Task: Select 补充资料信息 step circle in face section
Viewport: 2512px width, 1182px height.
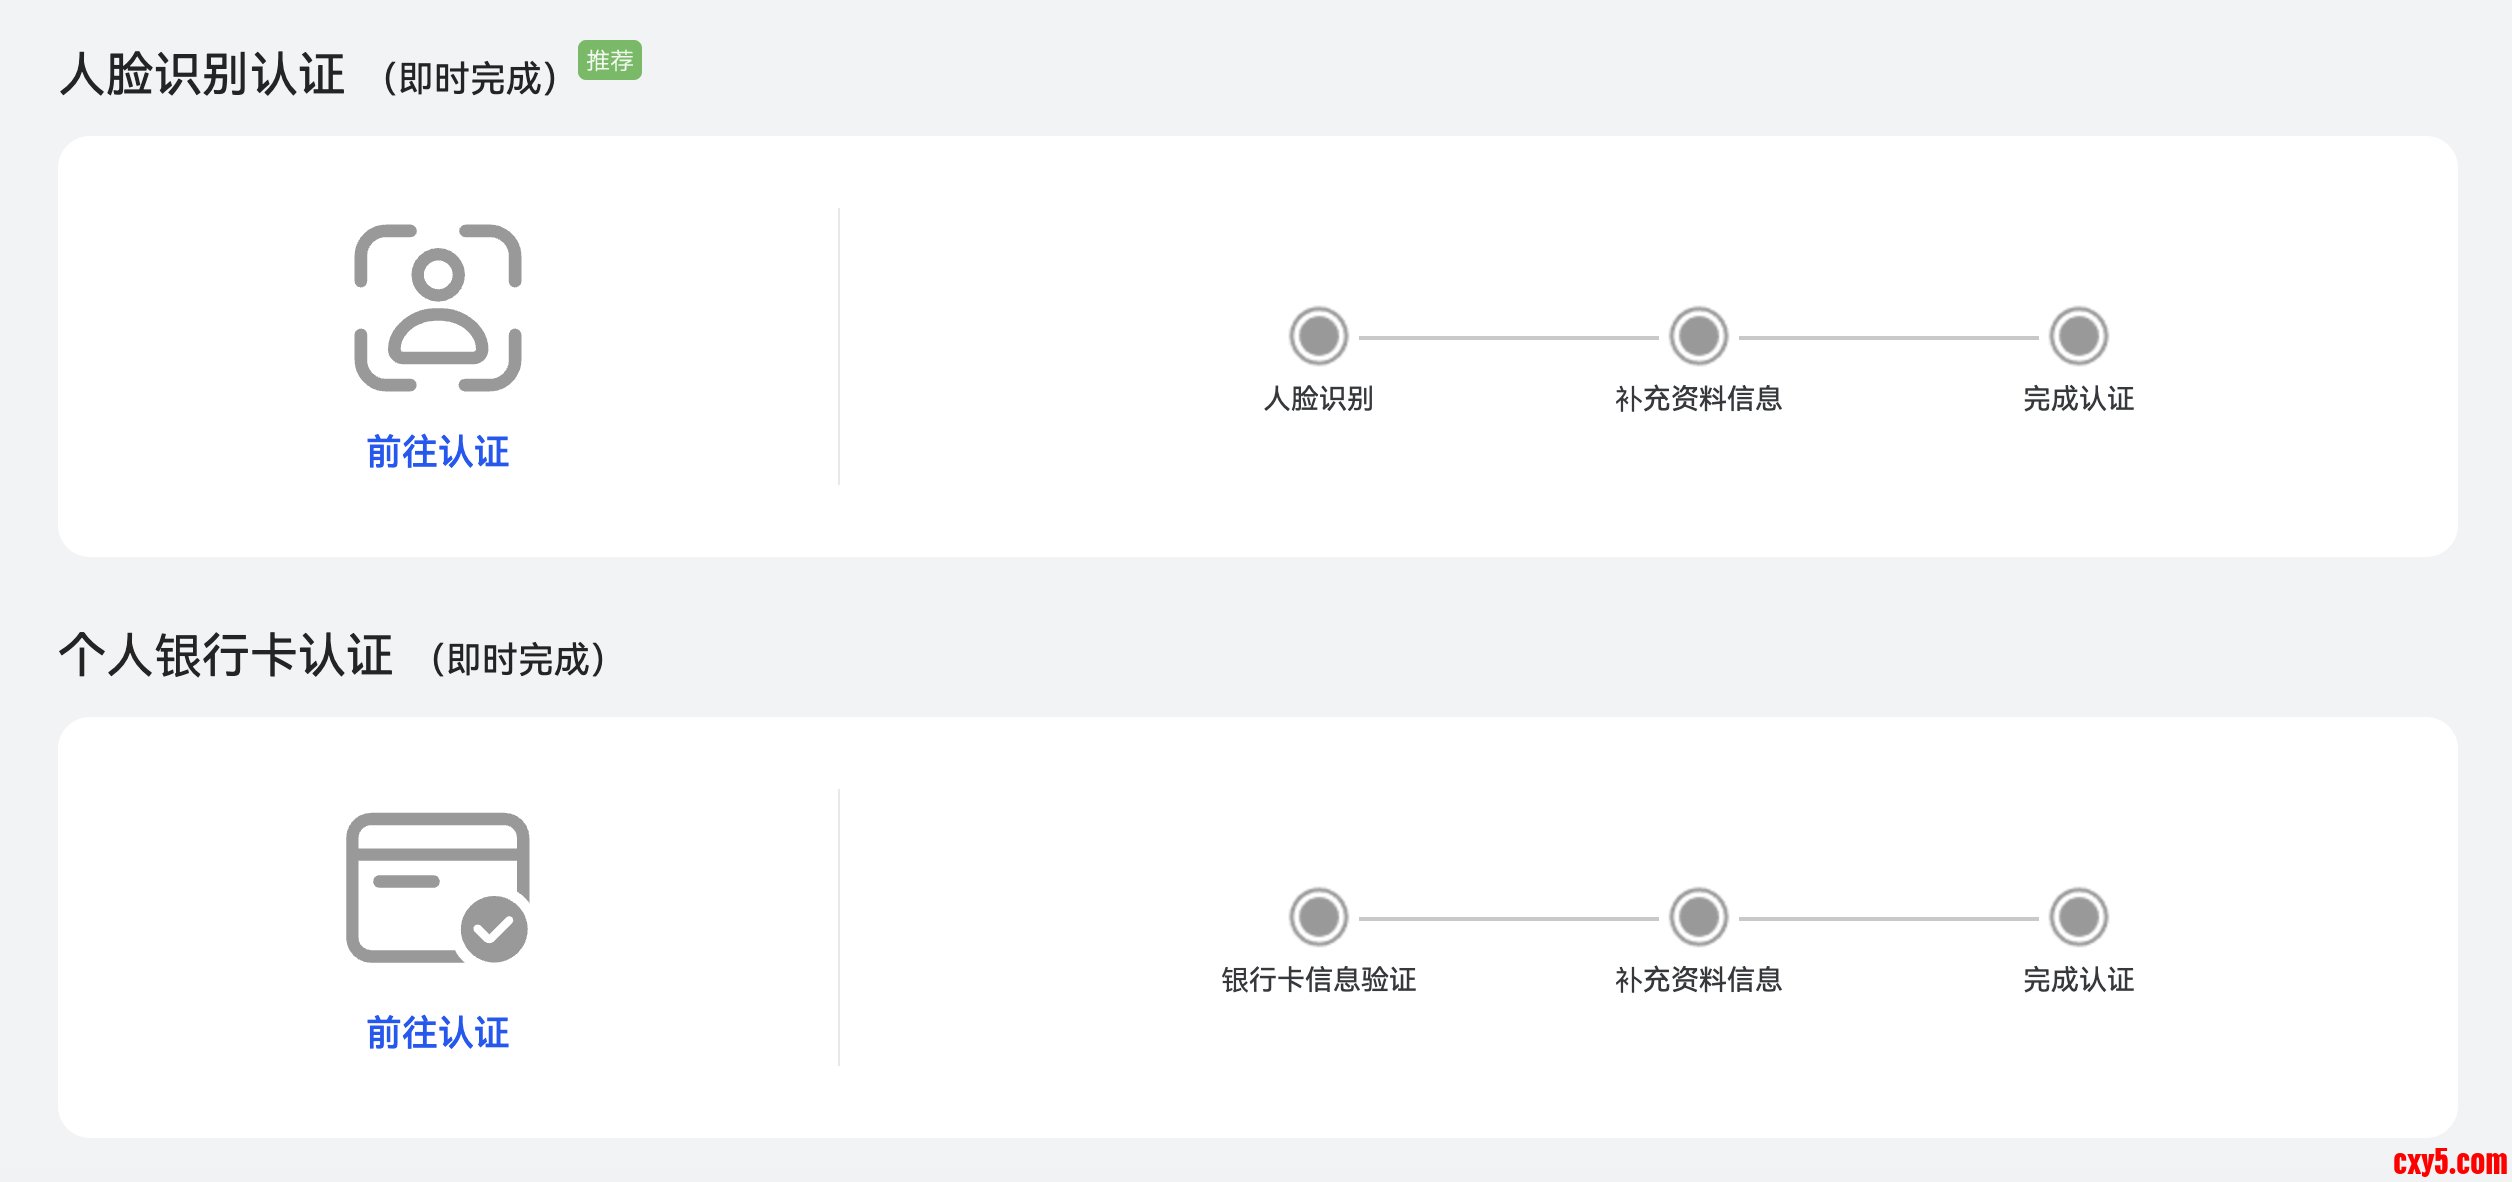Action: [1699, 336]
